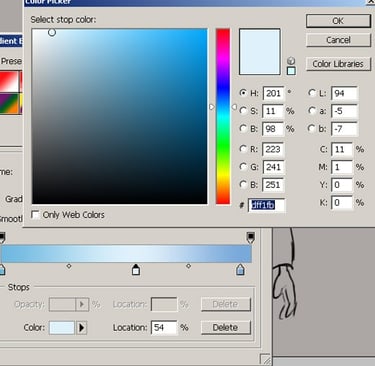Select the Lab L radio button

pos(312,93)
